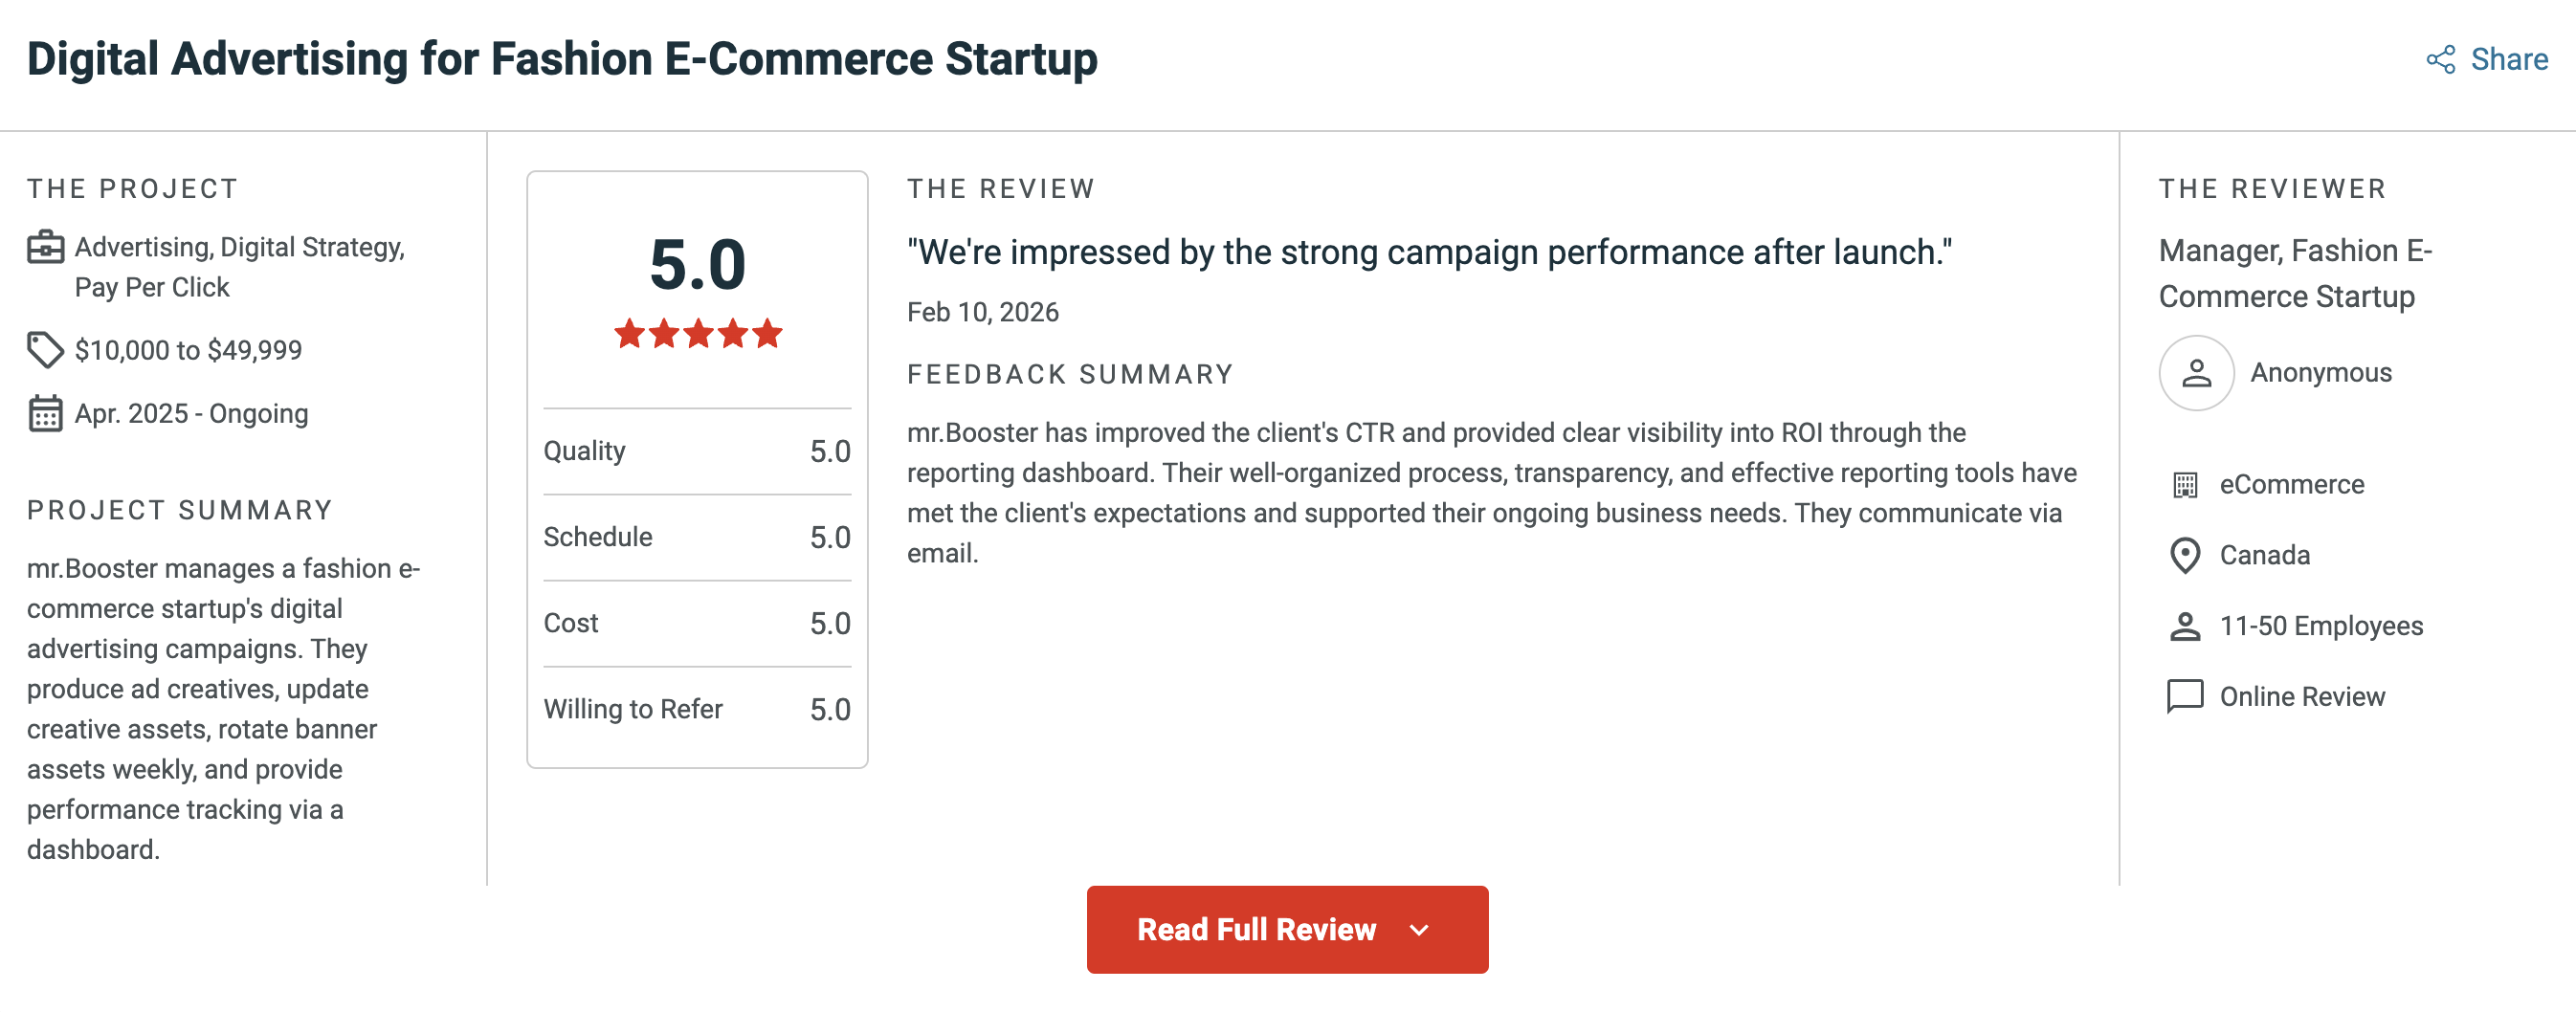Click the price tag budget icon

click(45, 350)
